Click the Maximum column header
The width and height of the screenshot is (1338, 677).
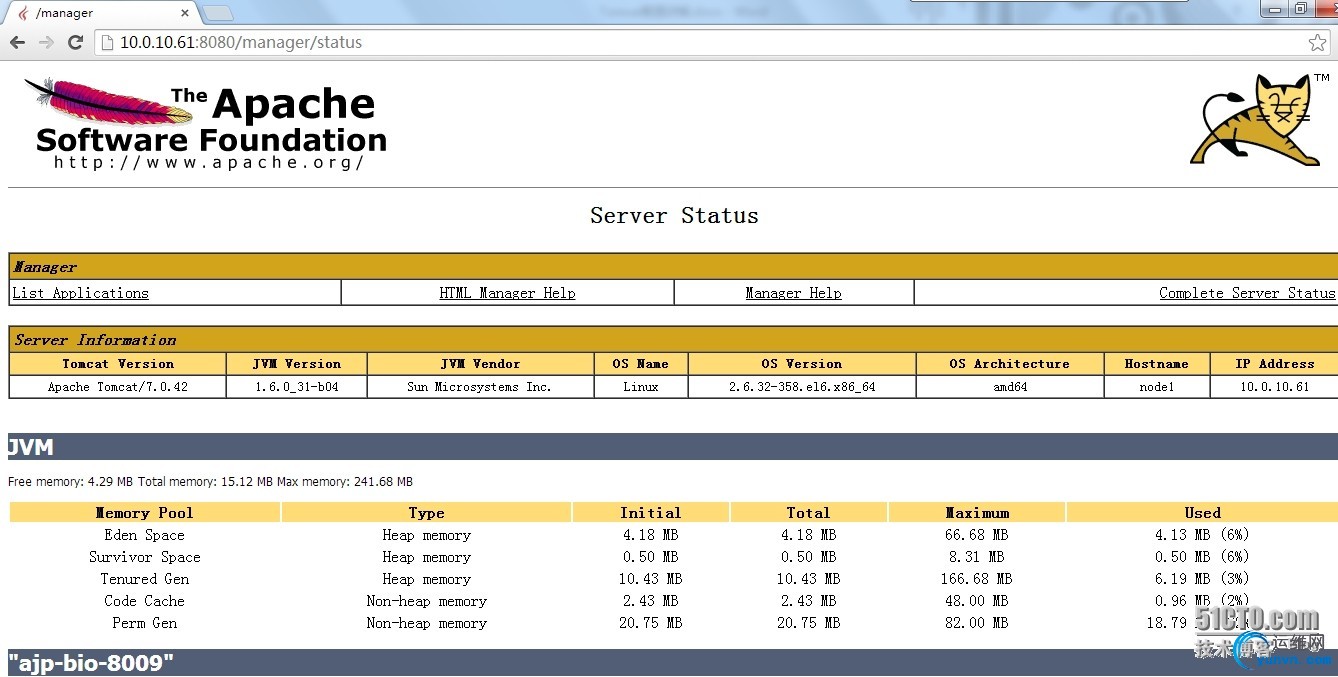tap(977, 513)
